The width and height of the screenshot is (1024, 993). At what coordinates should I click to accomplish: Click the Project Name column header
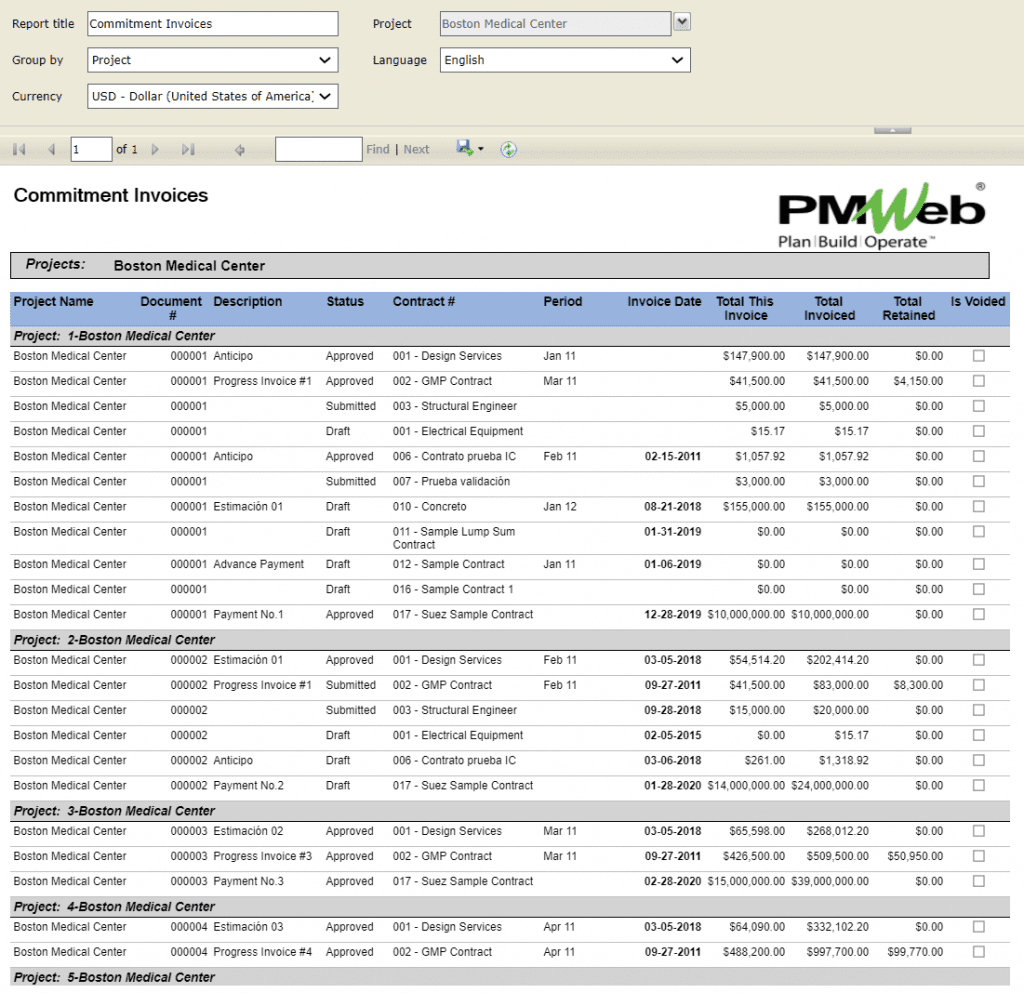pos(54,302)
